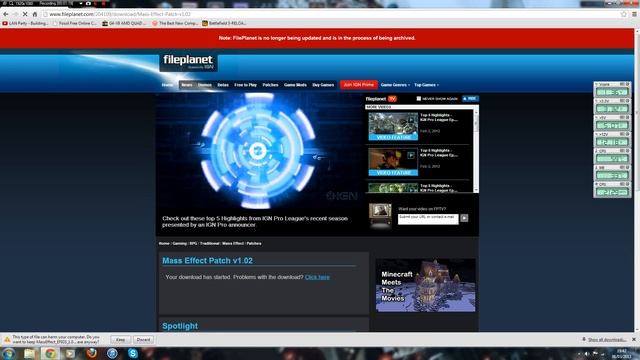Open the LAN Party YouTube bookmark
Screen dimensions: 640x360
(x=25, y=23)
